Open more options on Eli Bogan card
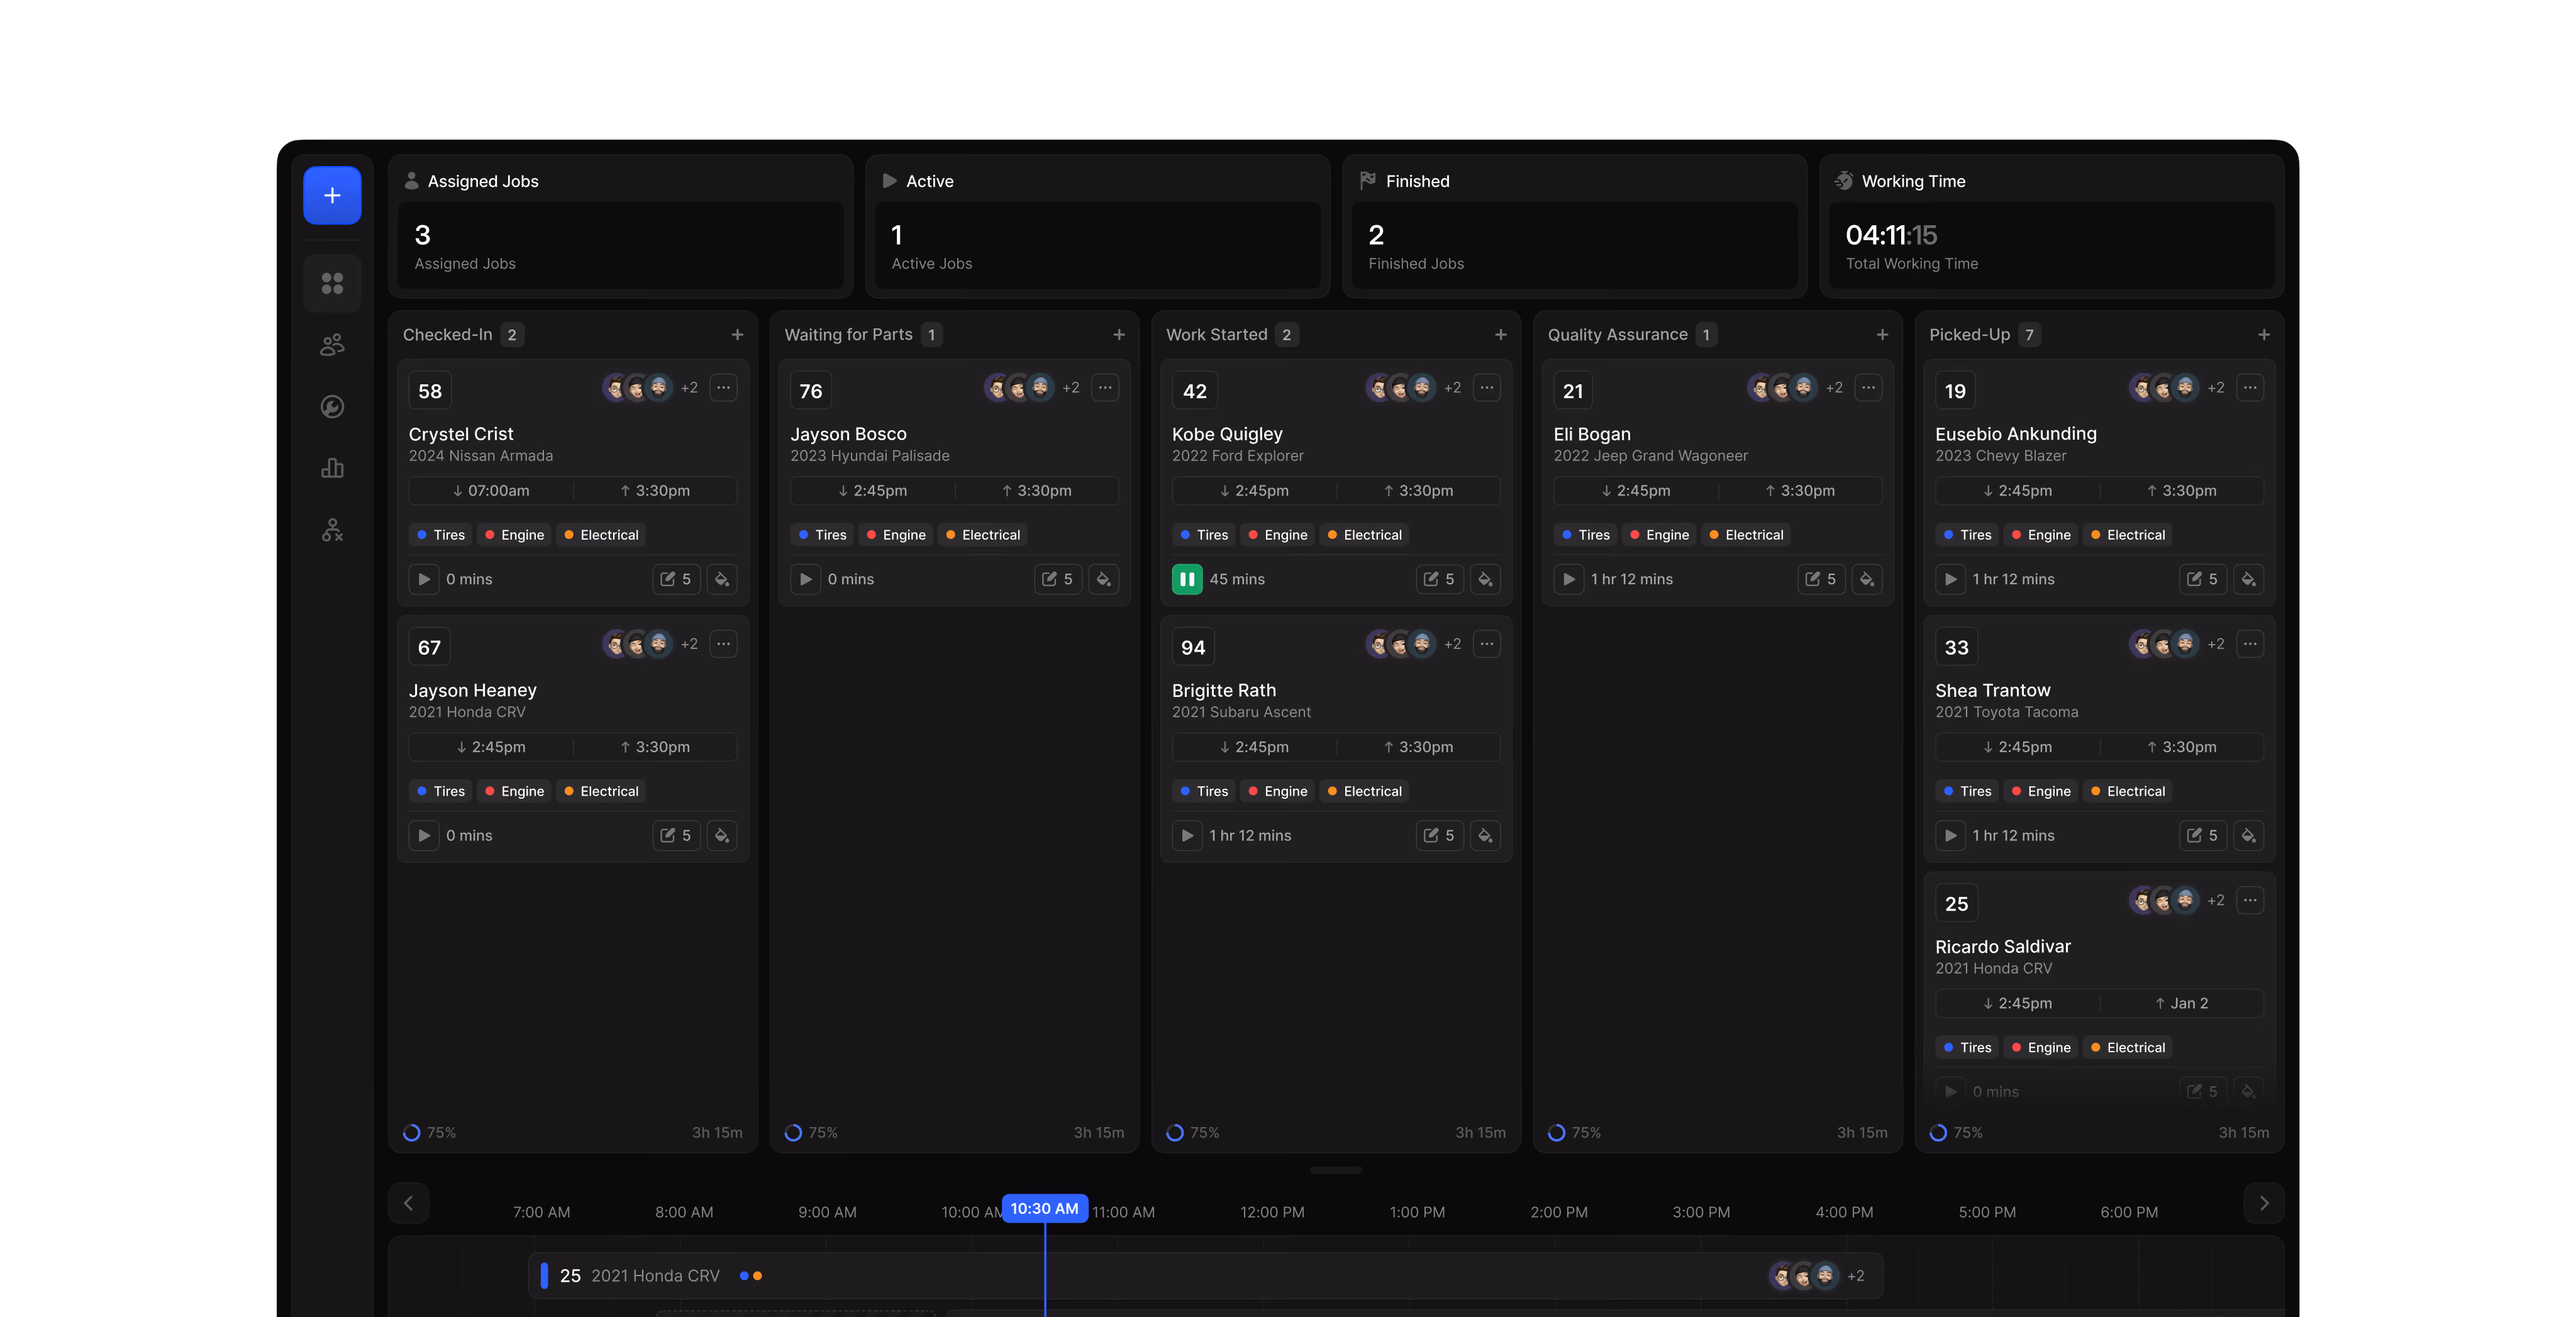Image resolution: width=2576 pixels, height=1317 pixels. coord(1868,388)
